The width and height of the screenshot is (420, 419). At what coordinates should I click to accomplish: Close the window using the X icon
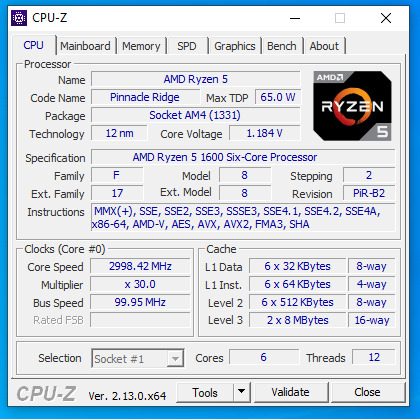point(386,18)
